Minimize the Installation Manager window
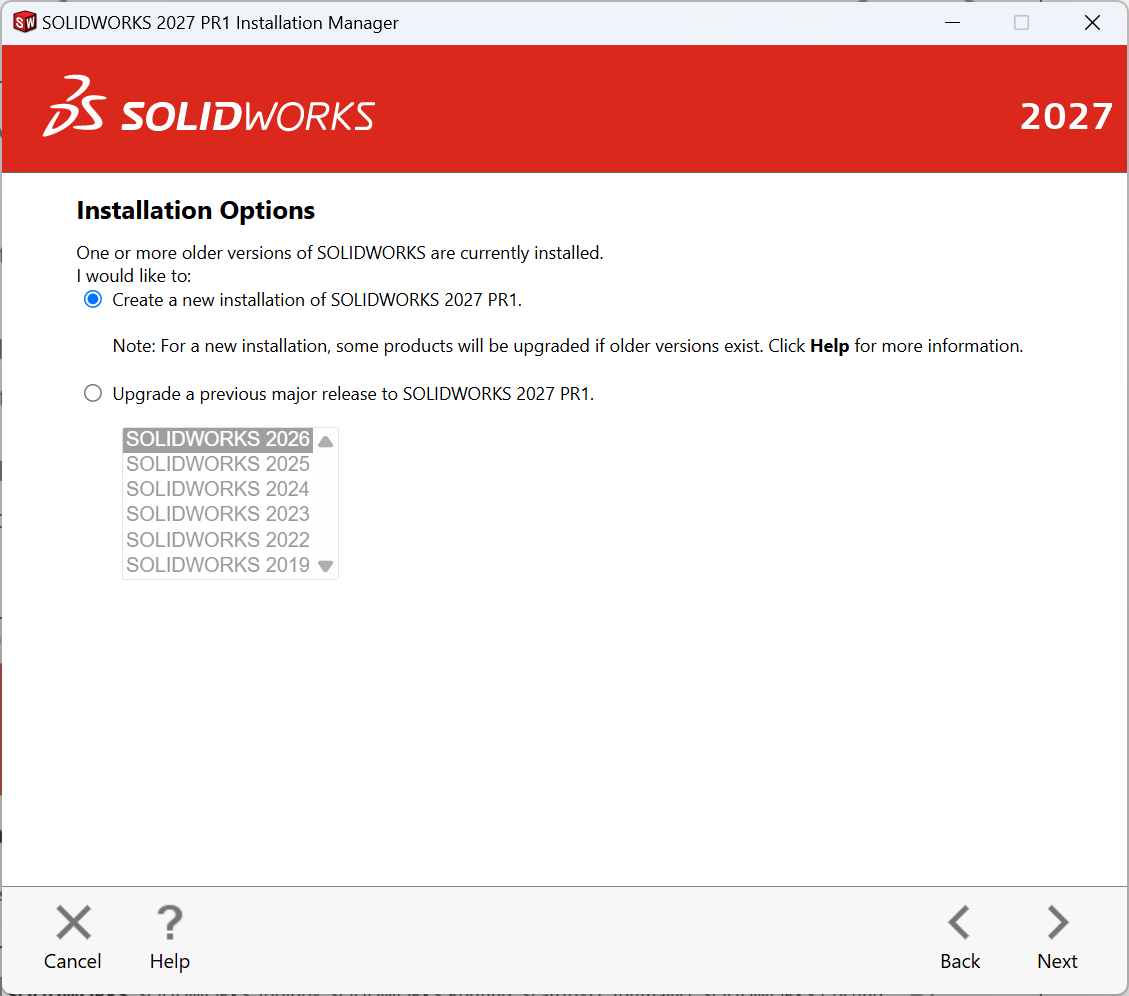The width and height of the screenshot is (1129, 996). [x=953, y=22]
